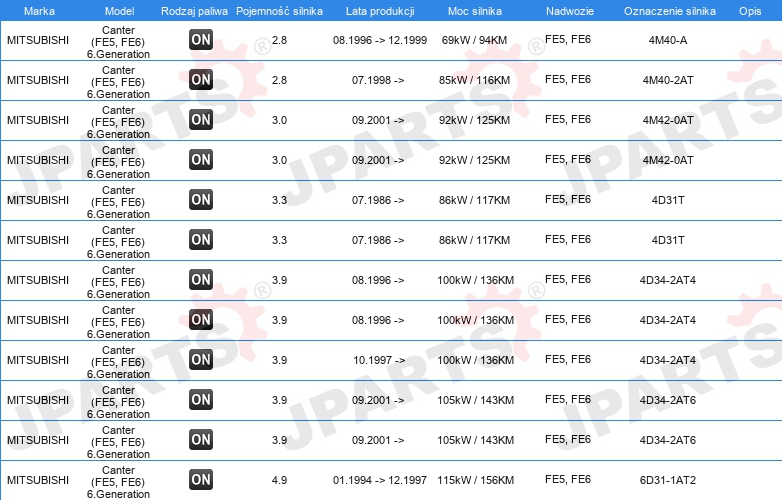Click FE5, FE6 body cell in 10.1997 row
Image resolution: width=782 pixels, height=500 pixels.
tap(568, 359)
